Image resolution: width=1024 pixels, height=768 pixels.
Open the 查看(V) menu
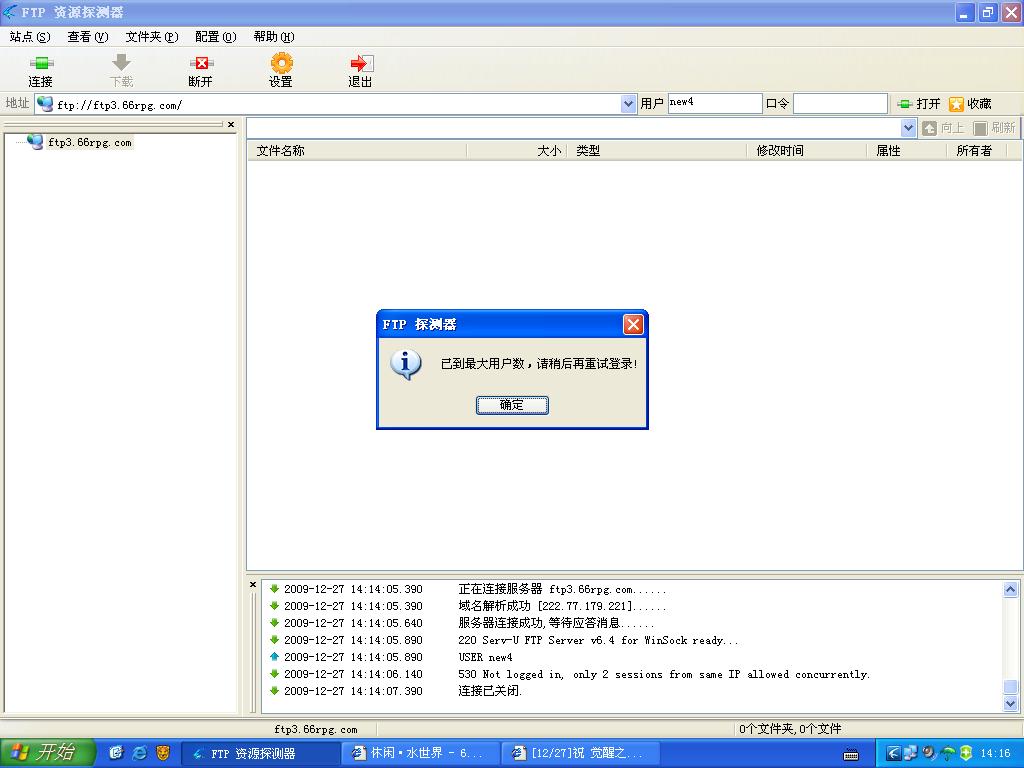[88, 37]
